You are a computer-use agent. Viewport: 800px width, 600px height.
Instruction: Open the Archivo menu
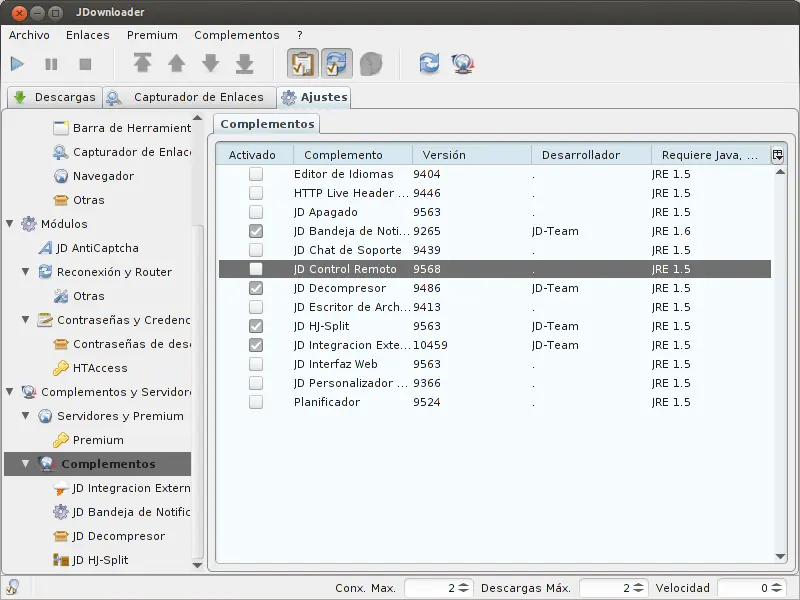coord(29,35)
